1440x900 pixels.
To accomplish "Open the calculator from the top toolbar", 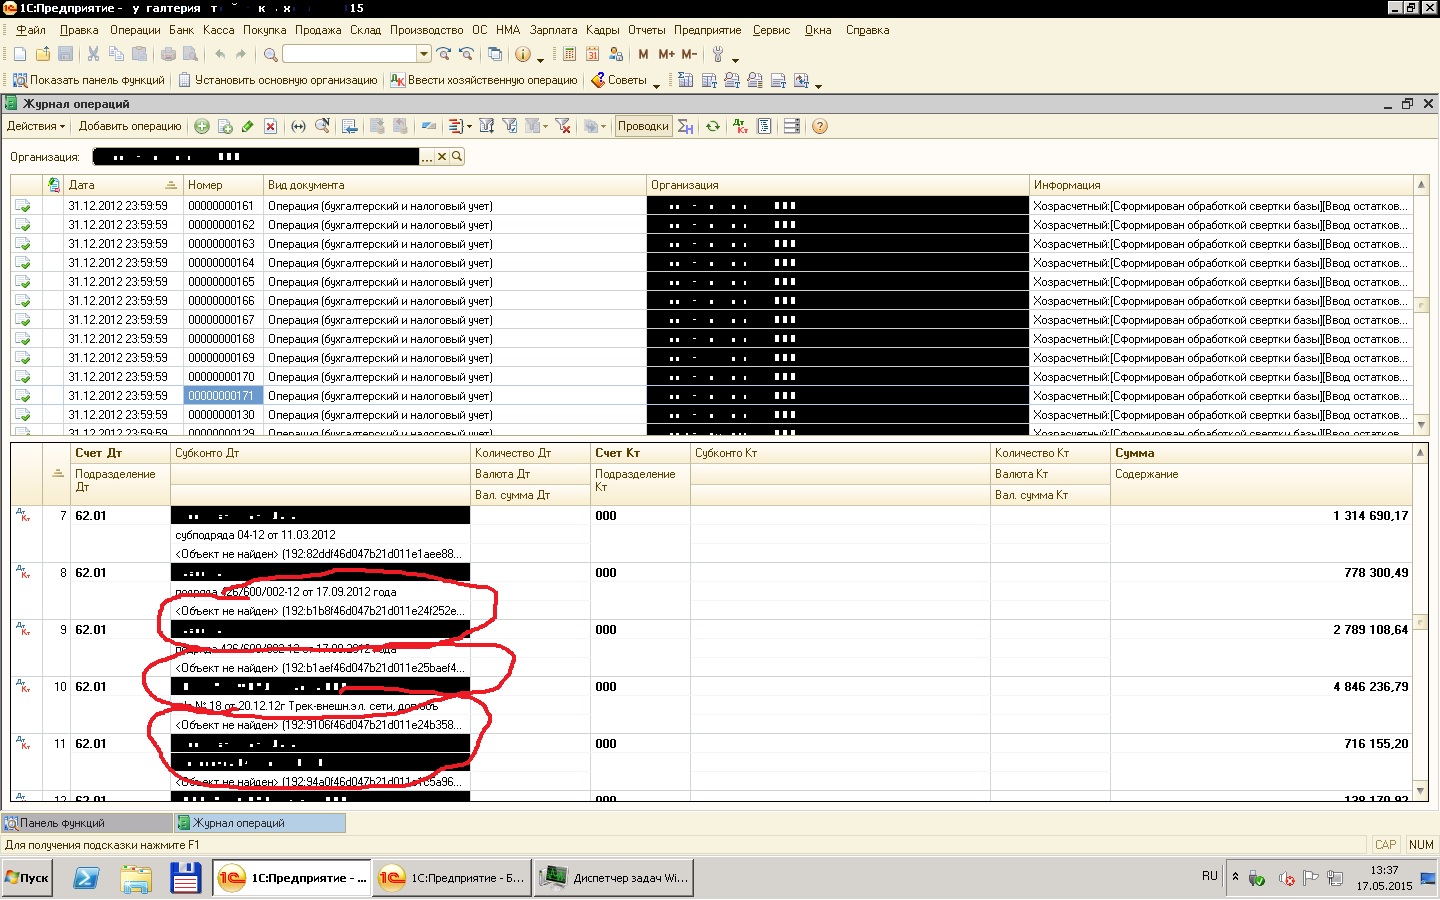I will coord(569,54).
